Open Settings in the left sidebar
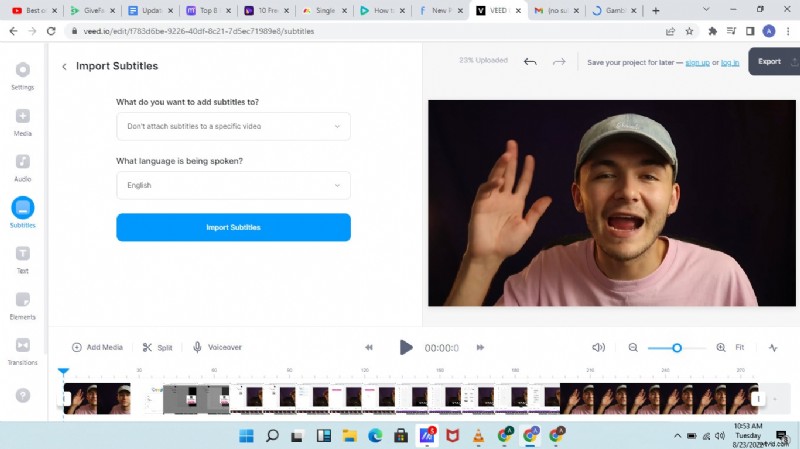The image size is (800, 449). [x=22, y=70]
